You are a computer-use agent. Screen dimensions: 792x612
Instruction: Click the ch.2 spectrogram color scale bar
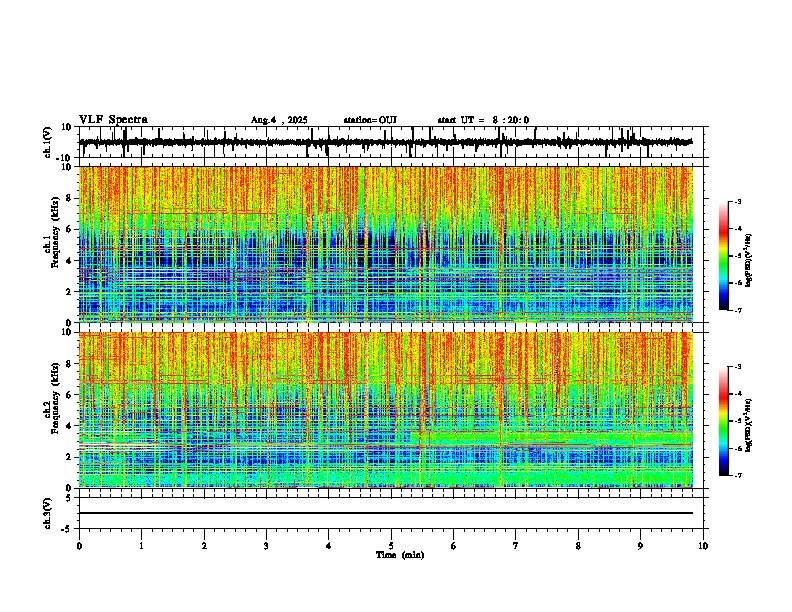(723, 421)
